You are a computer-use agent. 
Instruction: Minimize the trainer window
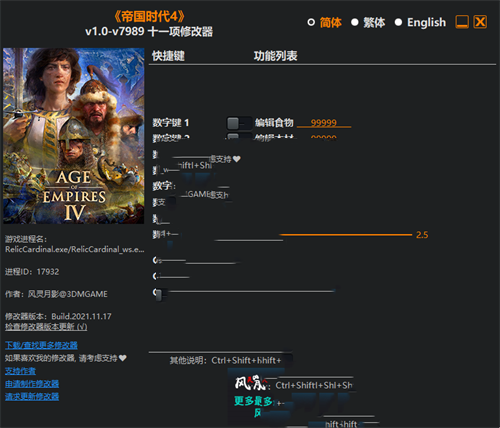click(x=462, y=22)
